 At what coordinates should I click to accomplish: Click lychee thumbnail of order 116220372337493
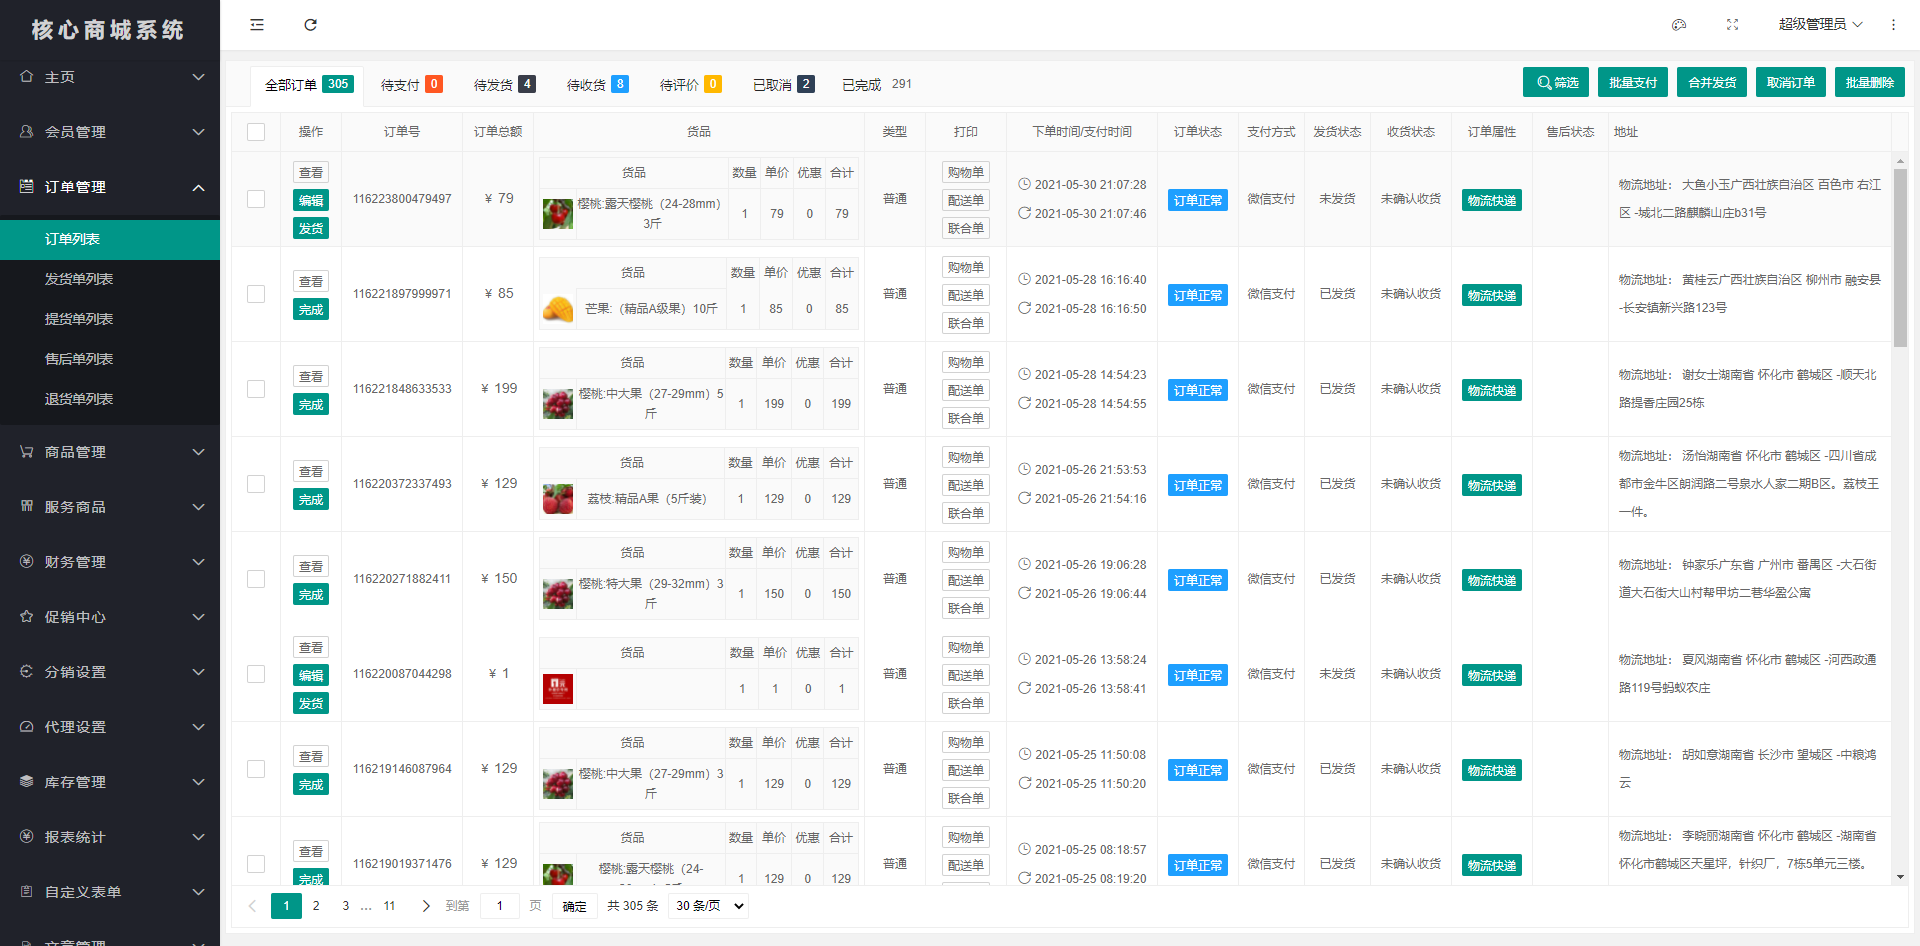coord(558,499)
